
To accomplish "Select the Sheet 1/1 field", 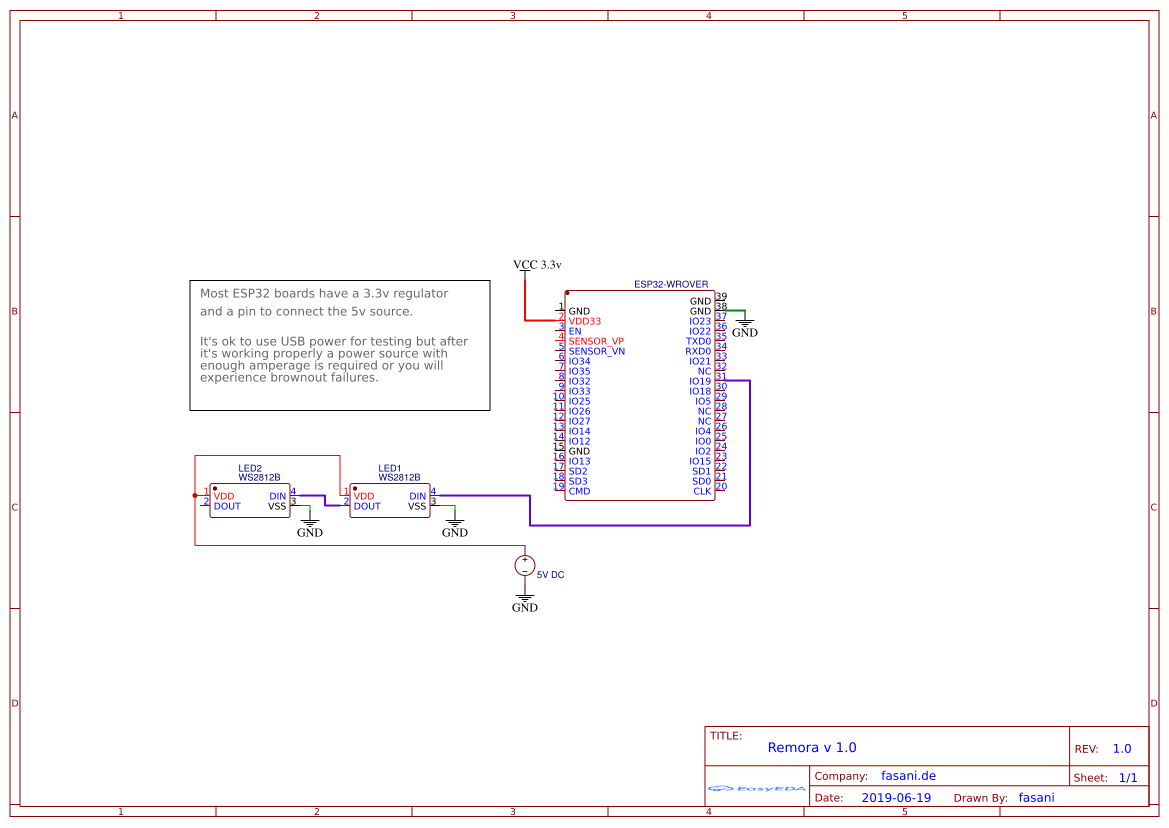I will (x=1127, y=777).
